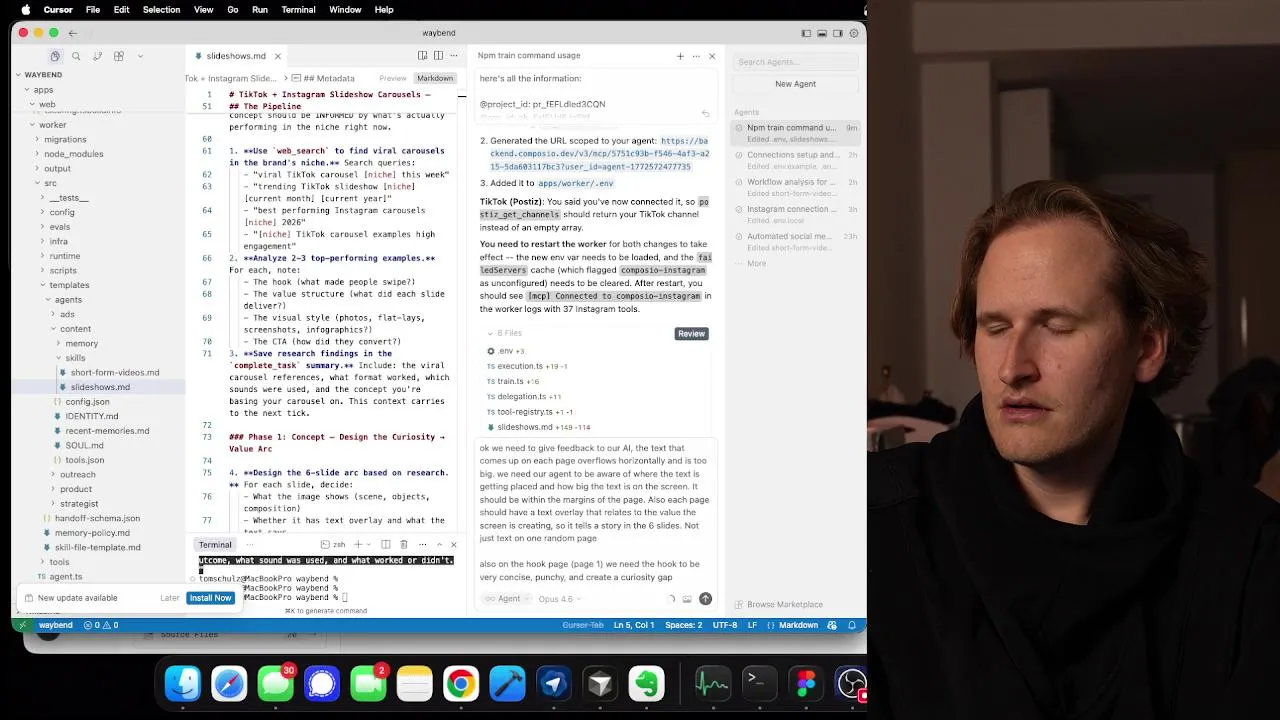Screen dimensions: 1280x720
Task: Kill terminal with trash icon
Action: (x=403, y=545)
